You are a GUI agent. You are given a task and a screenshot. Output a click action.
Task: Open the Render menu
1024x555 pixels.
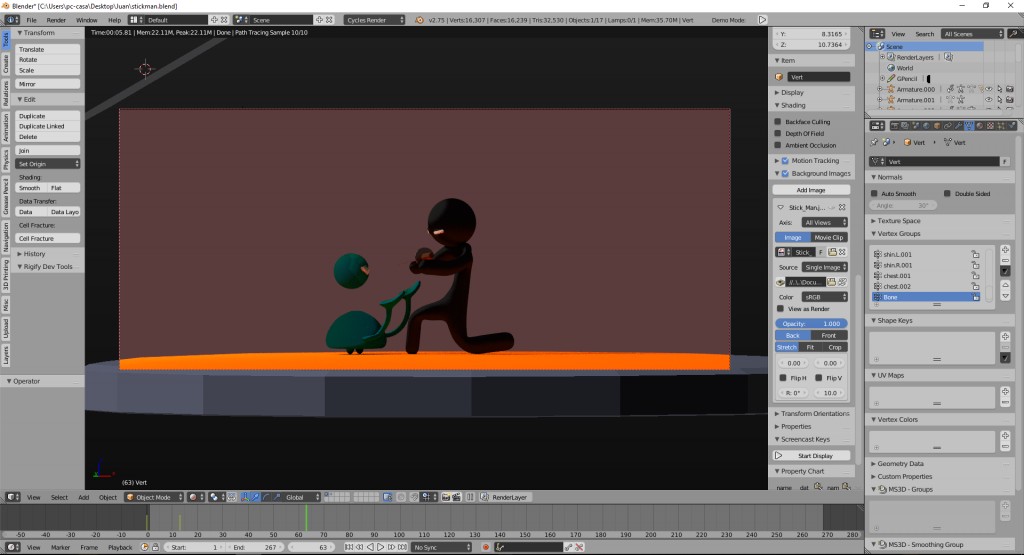coord(56,19)
